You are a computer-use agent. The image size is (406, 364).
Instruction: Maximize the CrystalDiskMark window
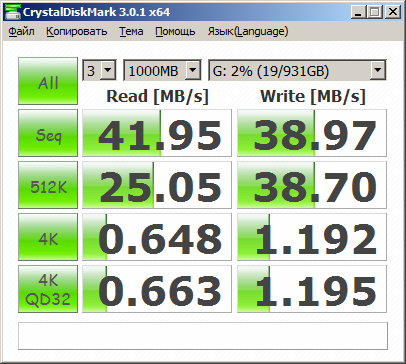coord(375,12)
